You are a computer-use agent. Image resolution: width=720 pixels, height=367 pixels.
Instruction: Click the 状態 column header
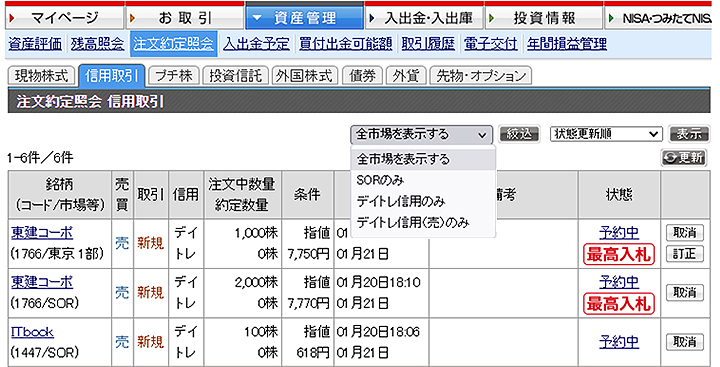[x=619, y=195]
